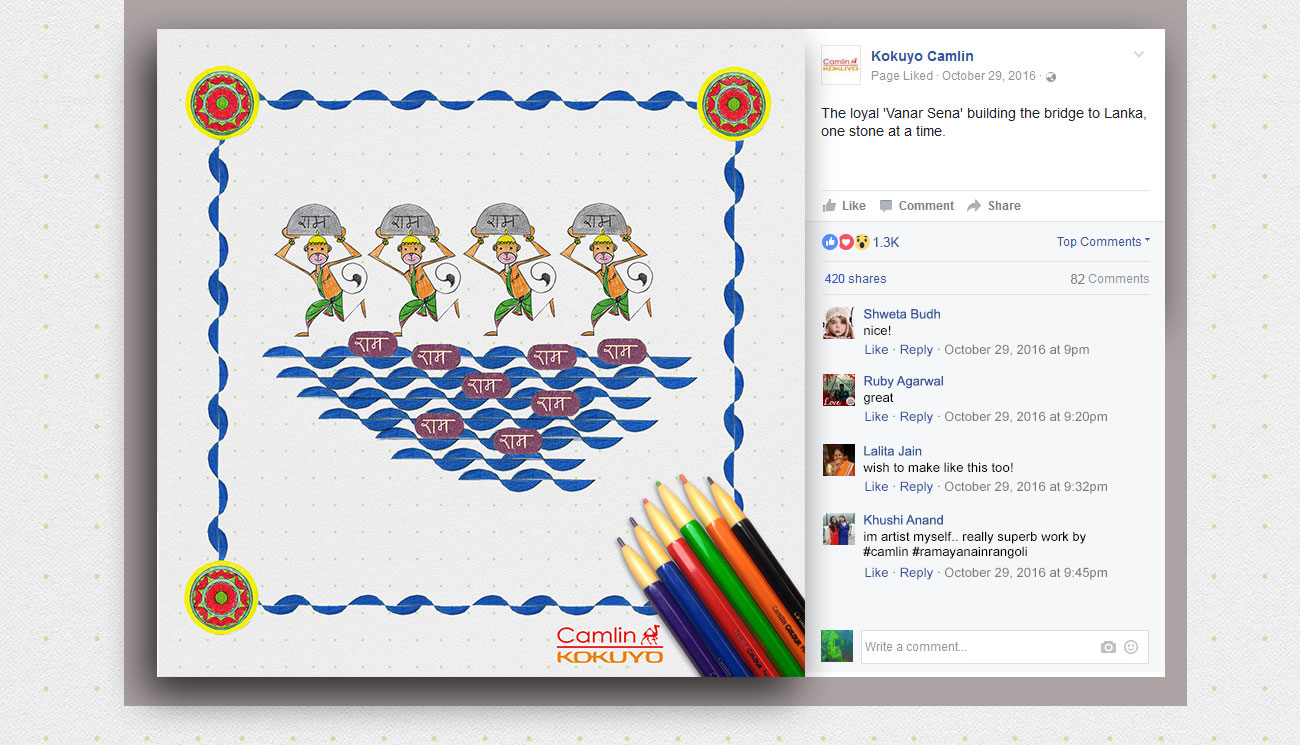Open the Vanar Sena rangoli artwork image
The width and height of the screenshot is (1300, 745).
click(481, 353)
